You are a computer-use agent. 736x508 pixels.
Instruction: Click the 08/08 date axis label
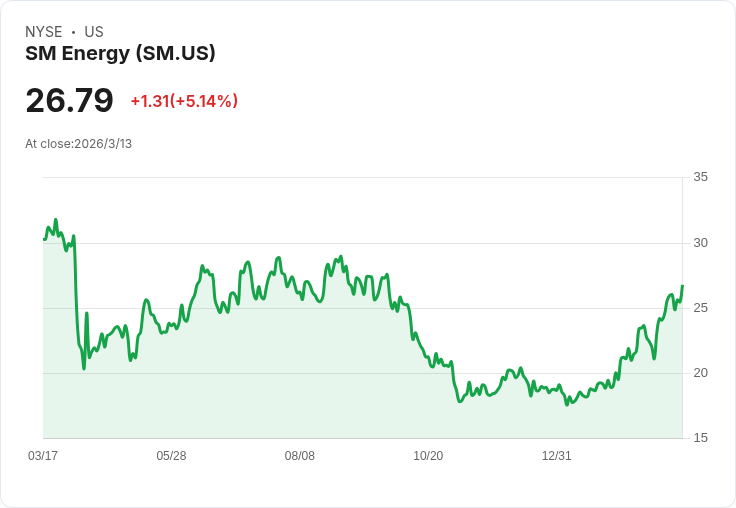pos(300,456)
